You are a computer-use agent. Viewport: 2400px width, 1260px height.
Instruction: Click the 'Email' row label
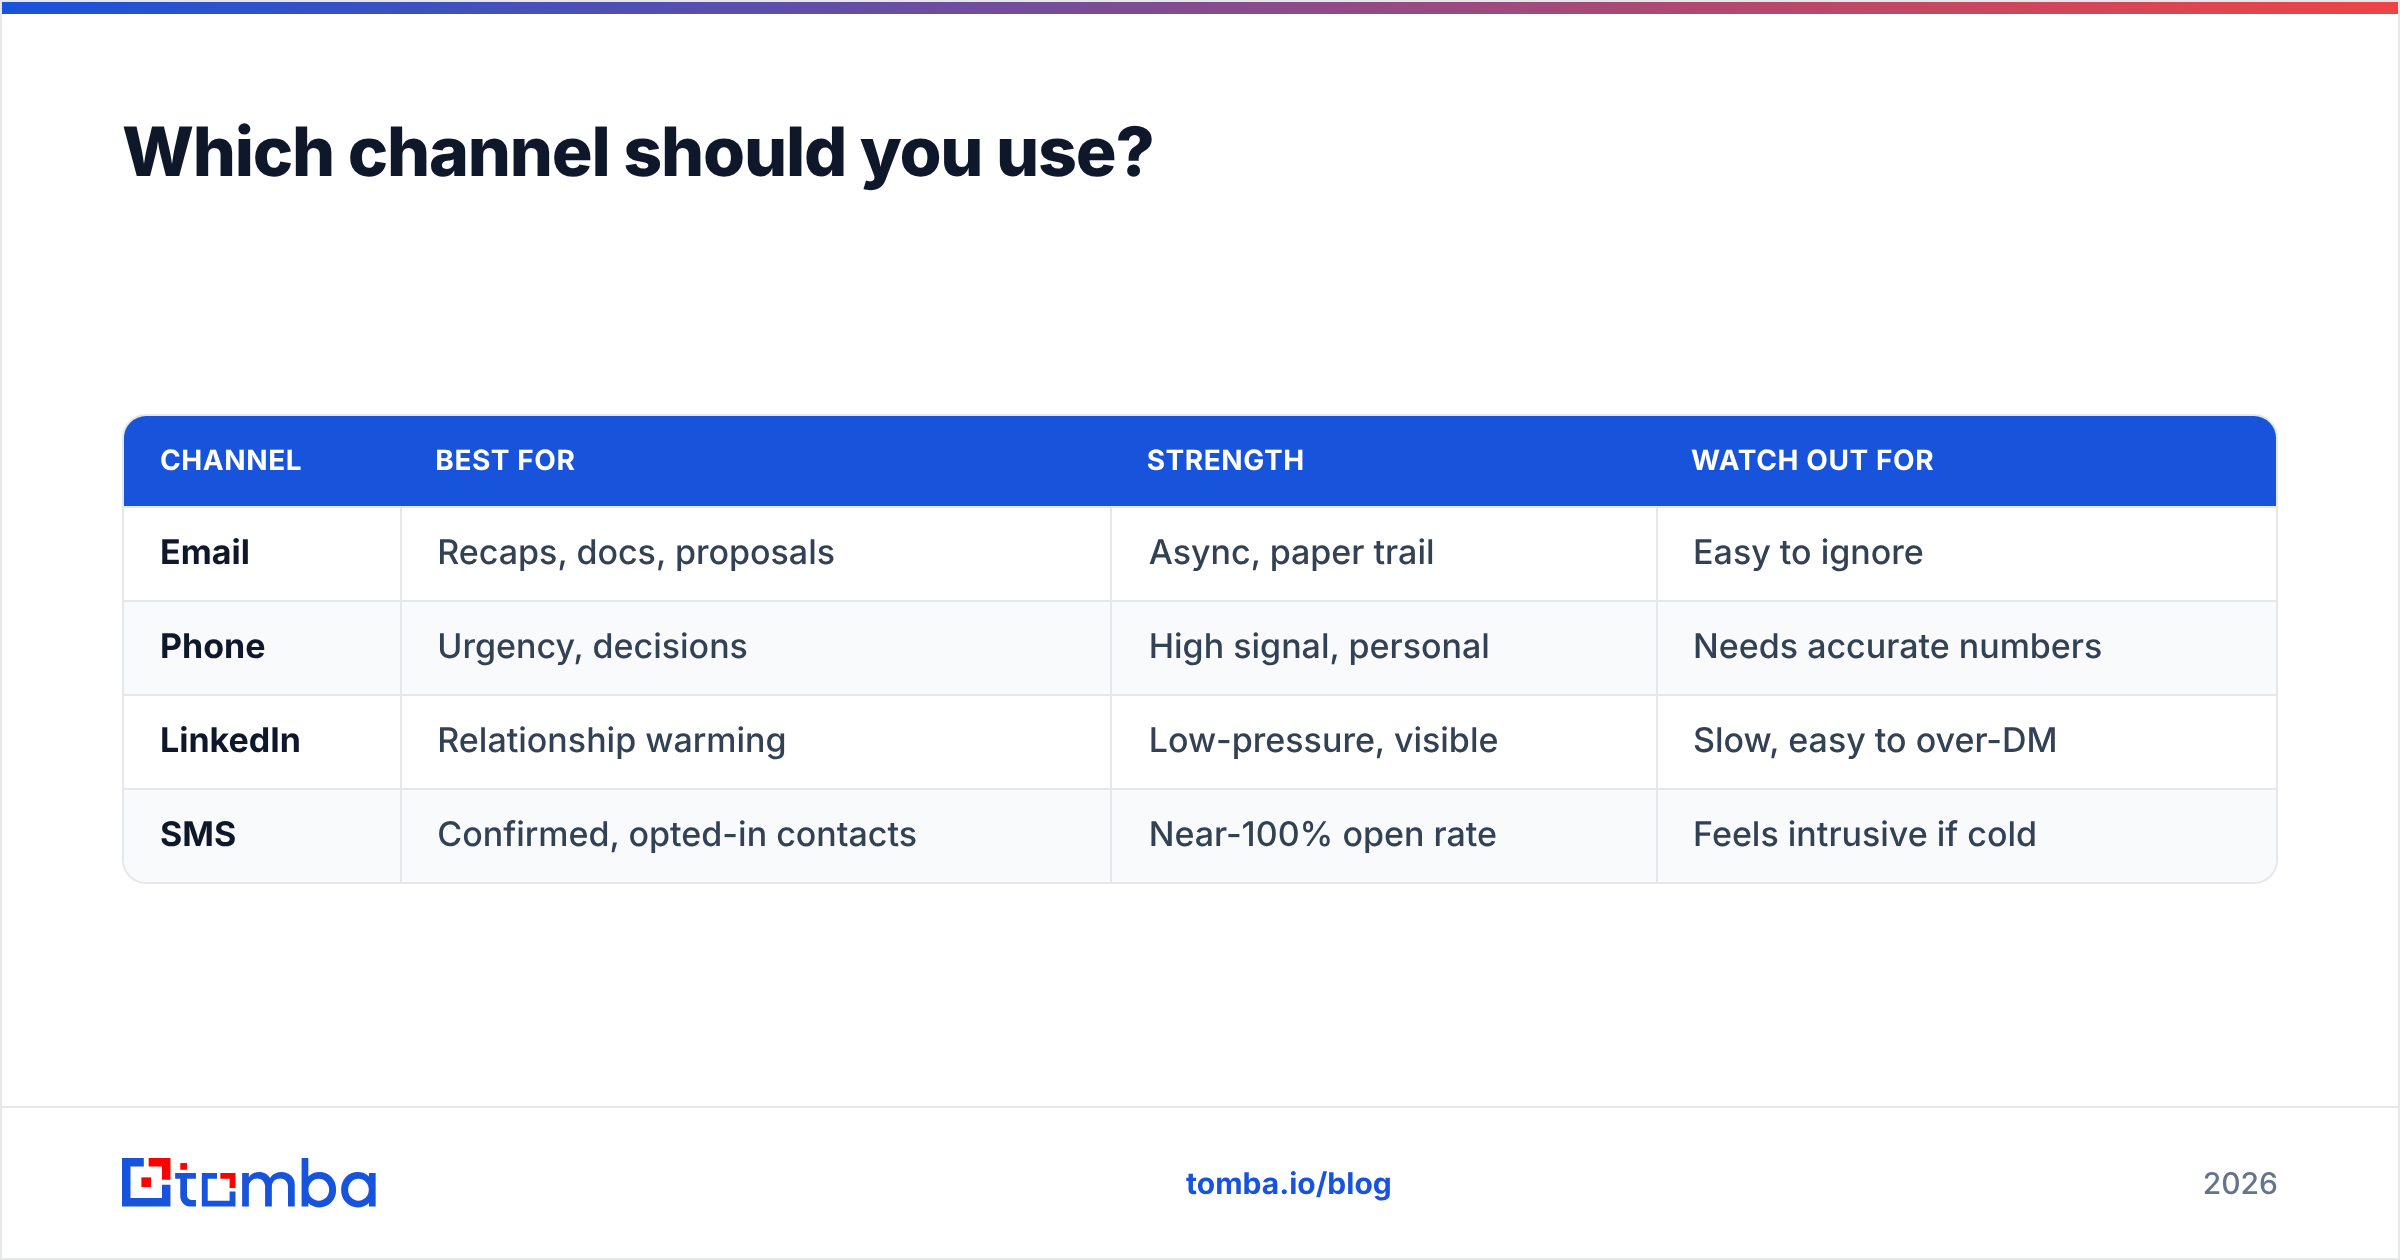point(205,552)
